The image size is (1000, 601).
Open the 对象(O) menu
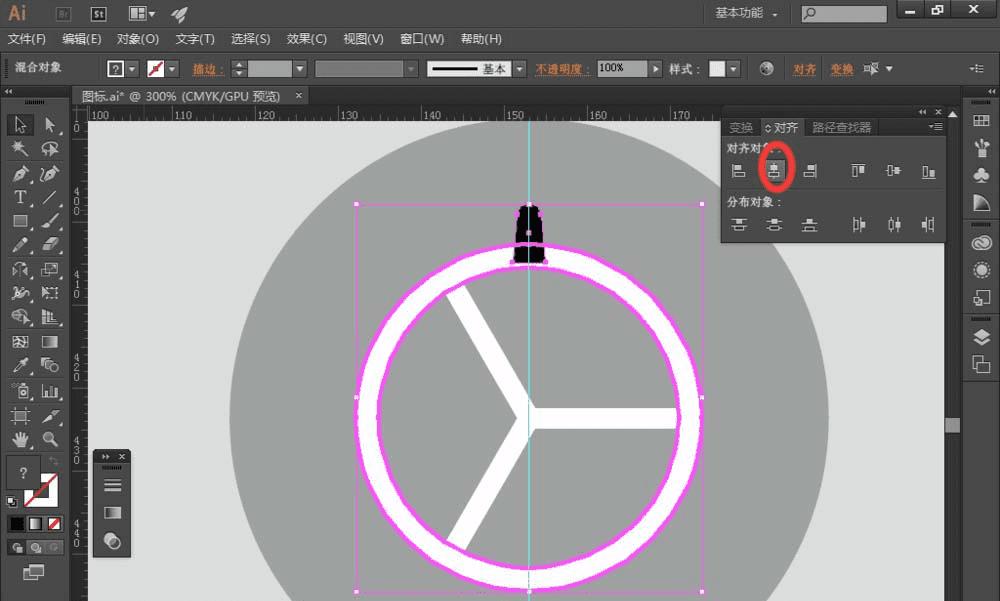tap(138, 39)
